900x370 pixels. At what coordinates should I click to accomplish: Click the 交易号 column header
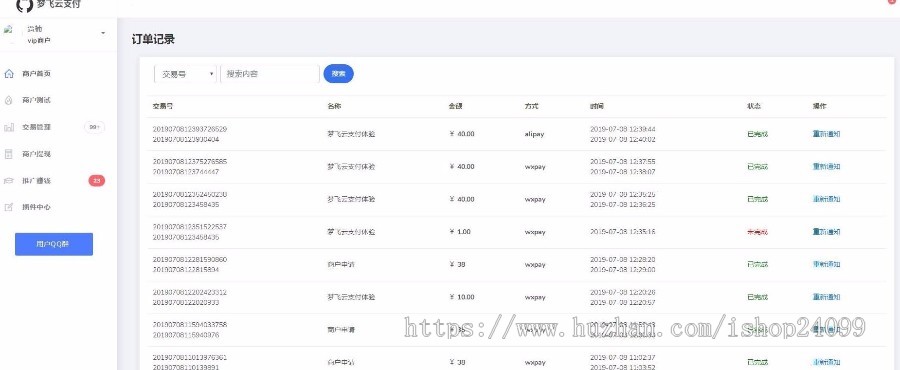click(163, 107)
